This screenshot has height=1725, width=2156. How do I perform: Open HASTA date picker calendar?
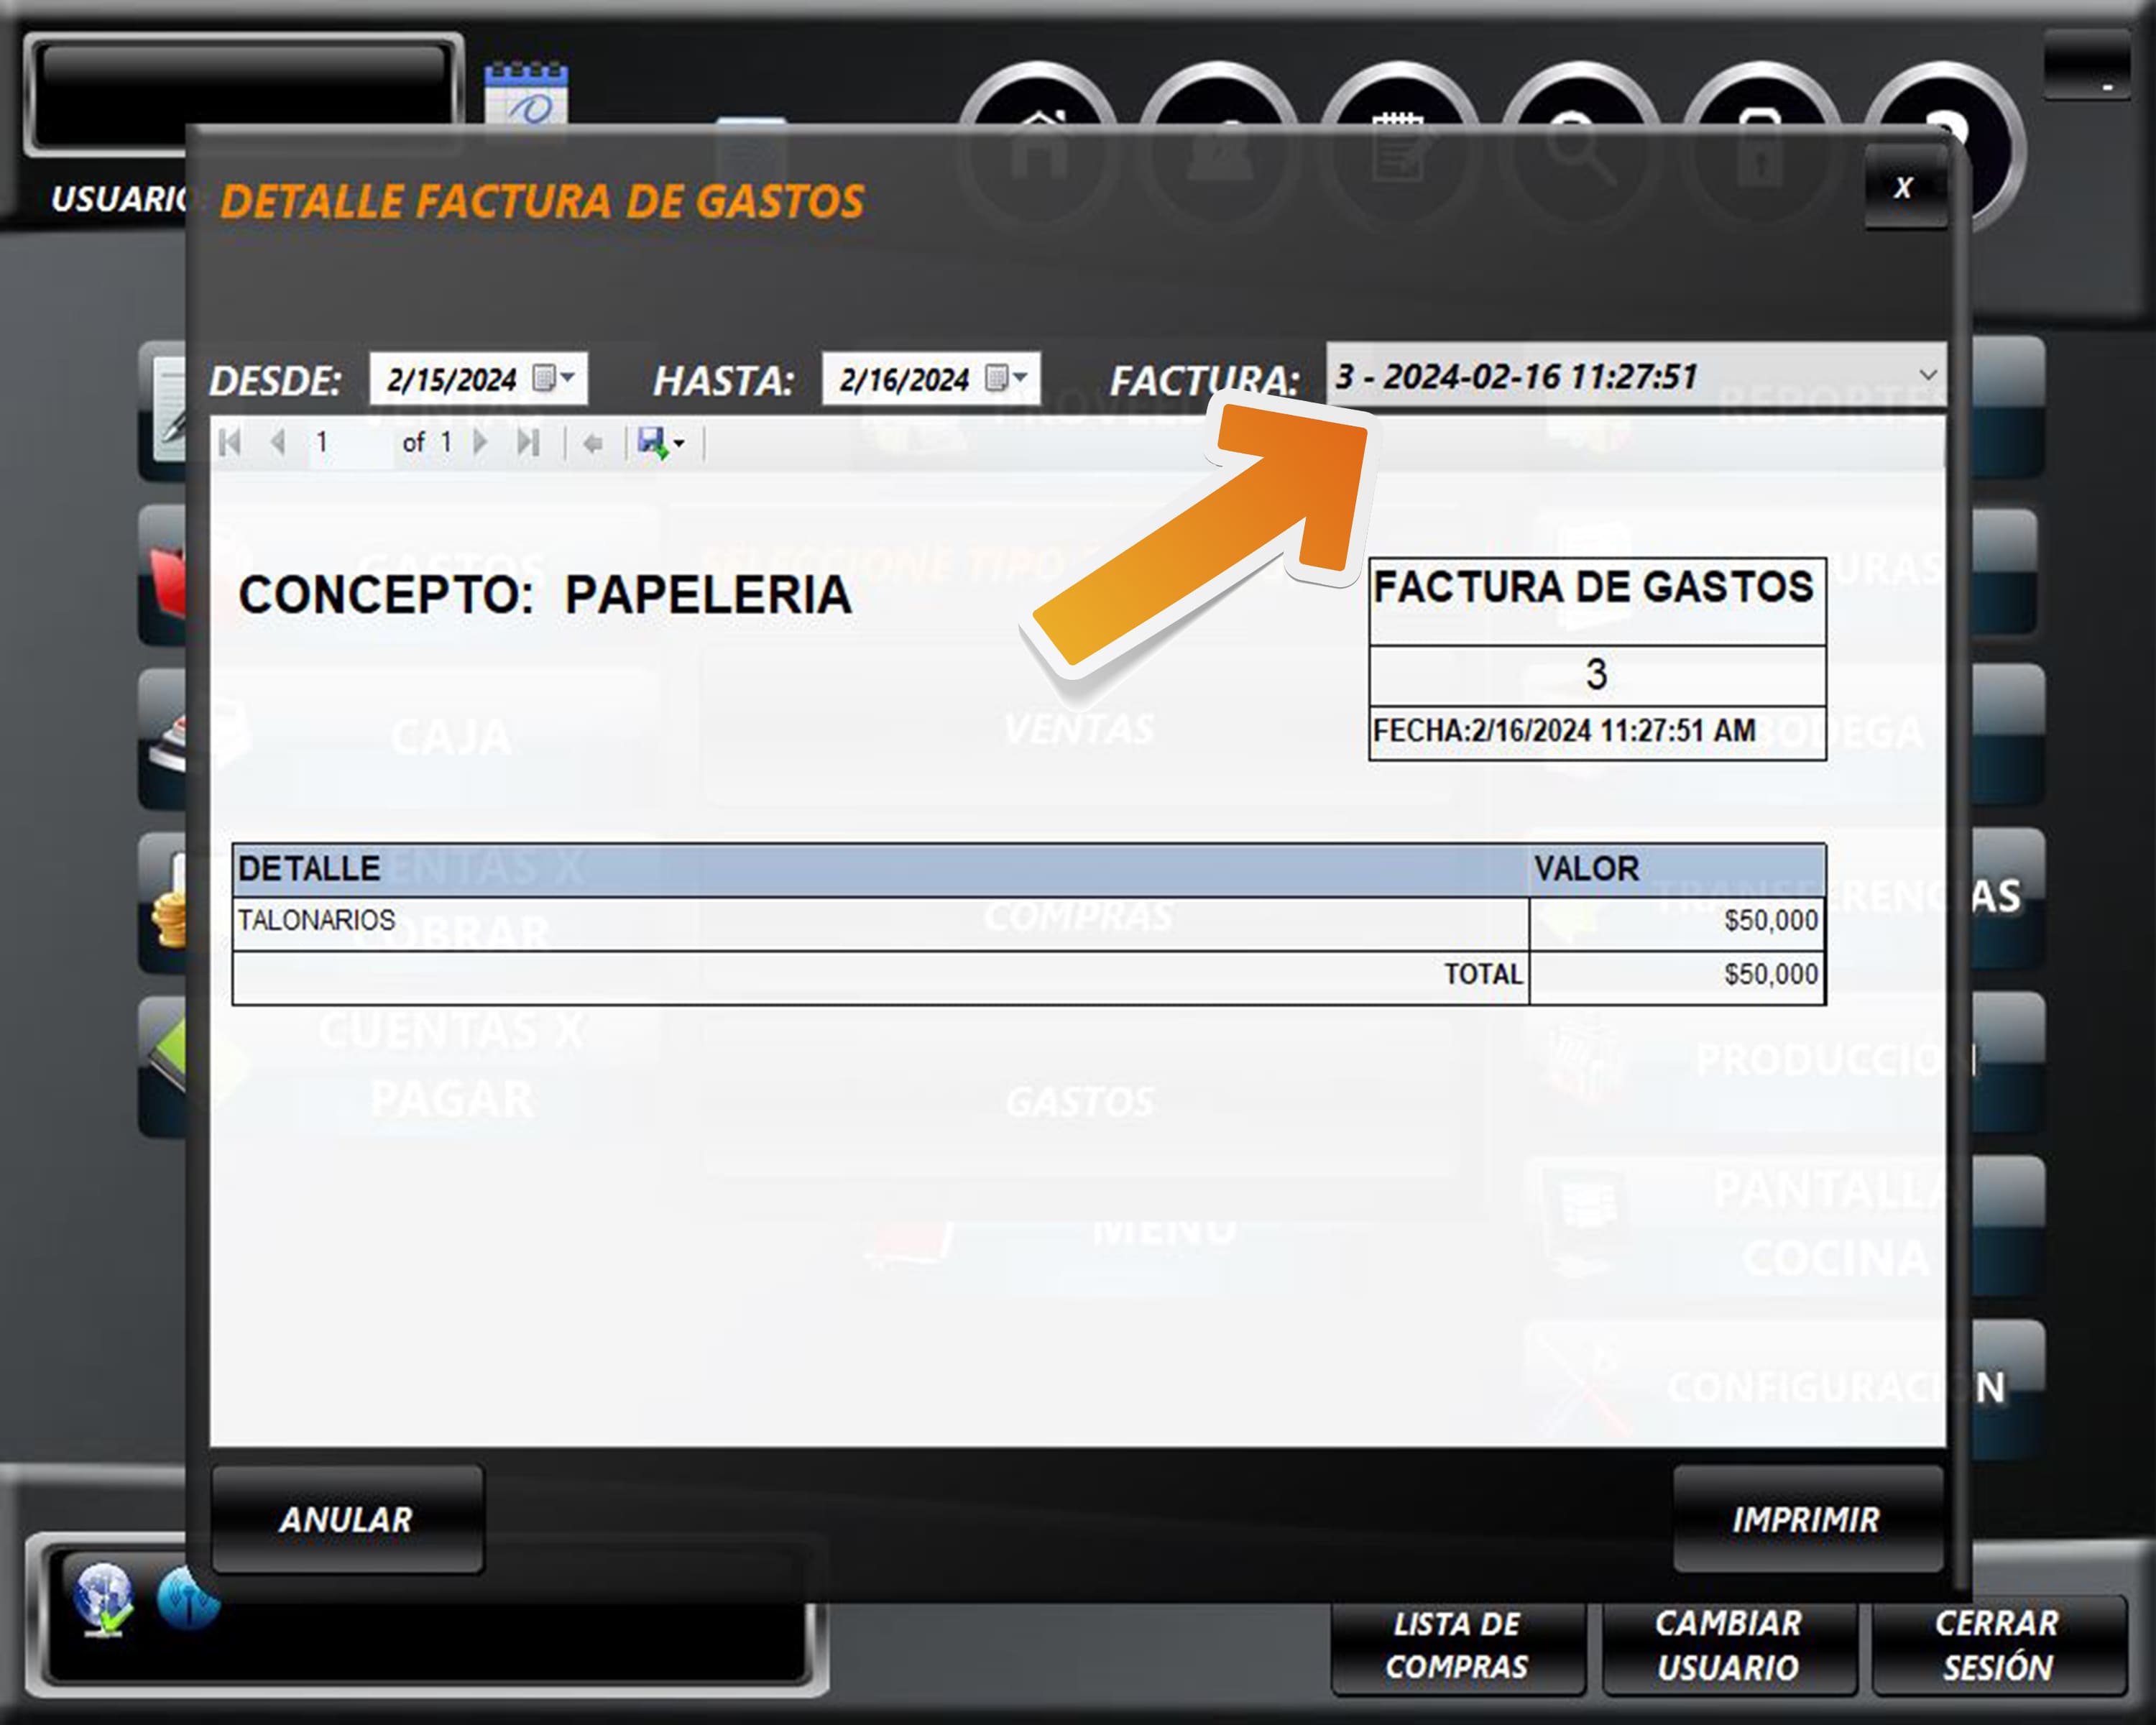click(1005, 378)
